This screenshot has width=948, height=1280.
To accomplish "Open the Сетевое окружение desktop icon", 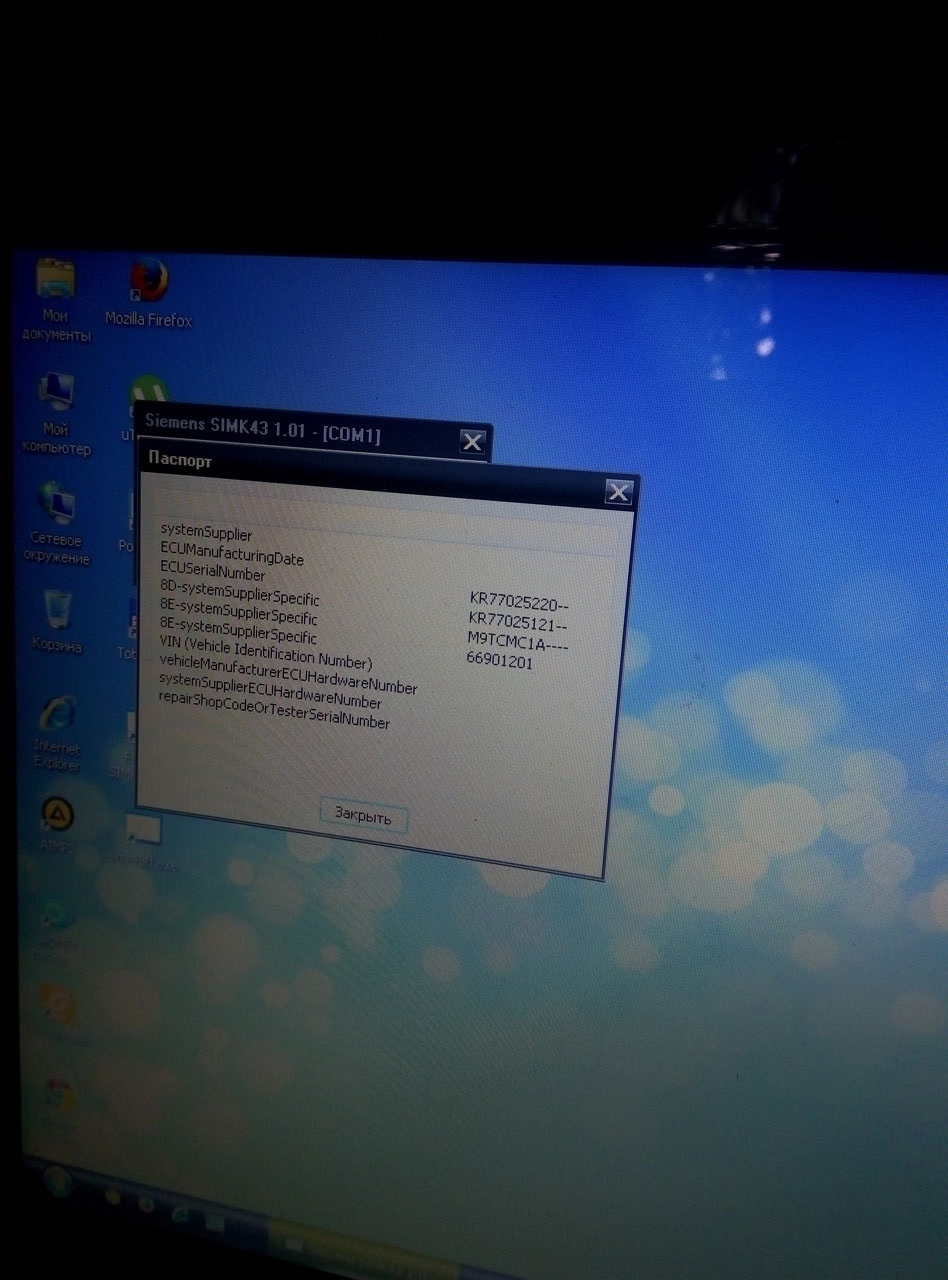I will [56, 523].
